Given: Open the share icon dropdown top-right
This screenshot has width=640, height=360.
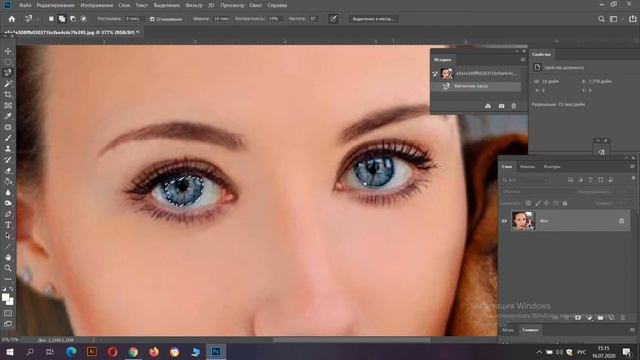Looking at the screenshot, I should click(632, 19).
